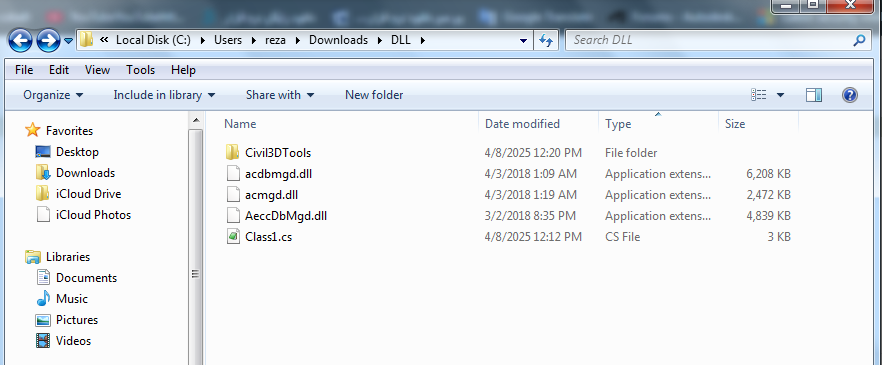This screenshot has width=882, height=365.
Task: Go back with the Back arrow button
Action: point(21,40)
